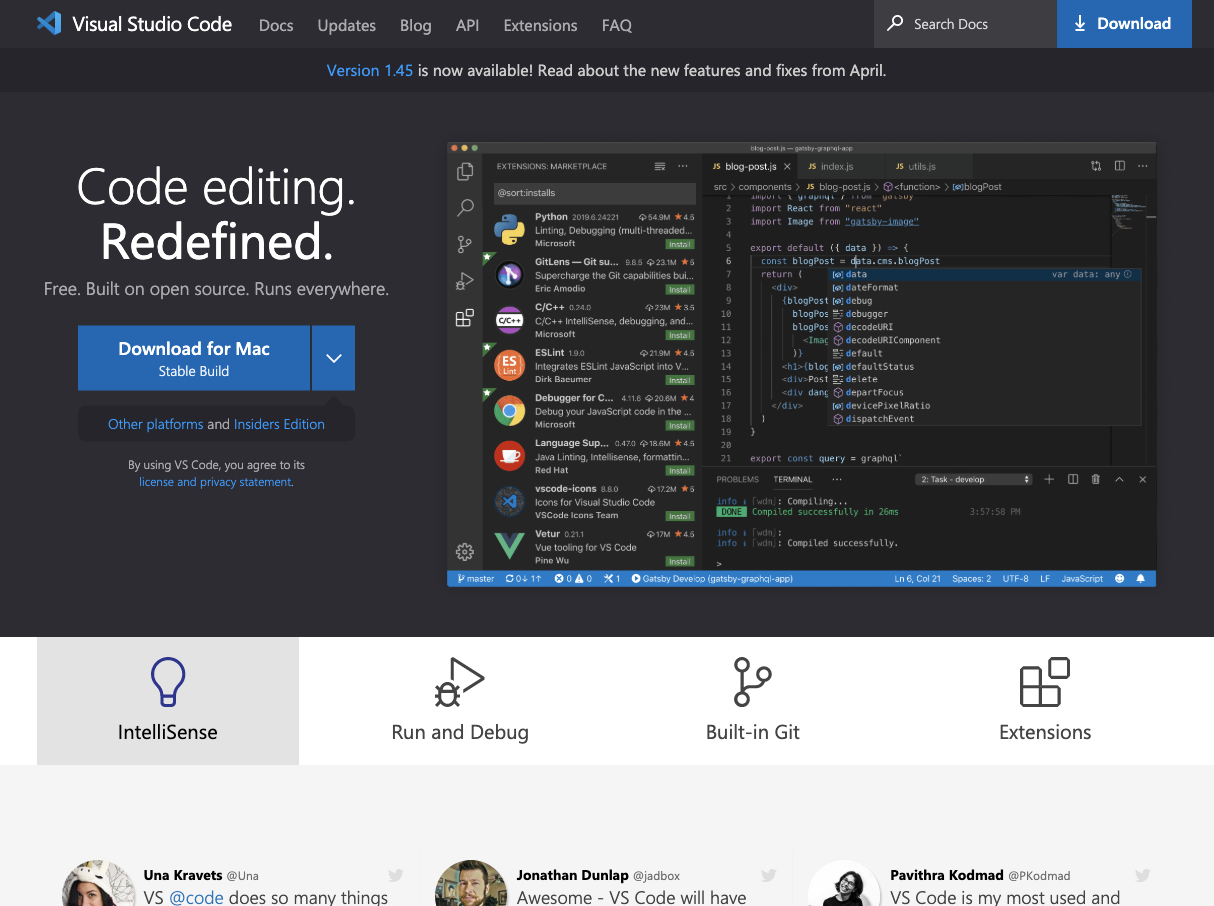Click the Debugger for Chrome icon
The image size is (1214, 906).
510,411
